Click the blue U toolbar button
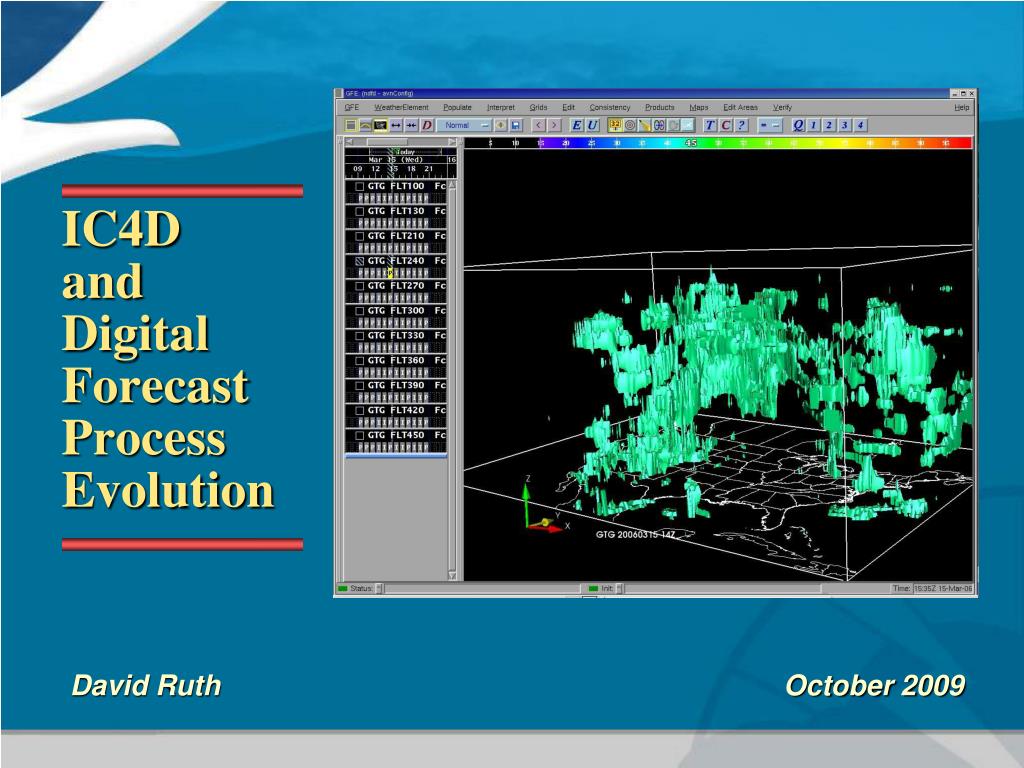Screen dimensions: 1024x768 pyautogui.click(x=592, y=125)
